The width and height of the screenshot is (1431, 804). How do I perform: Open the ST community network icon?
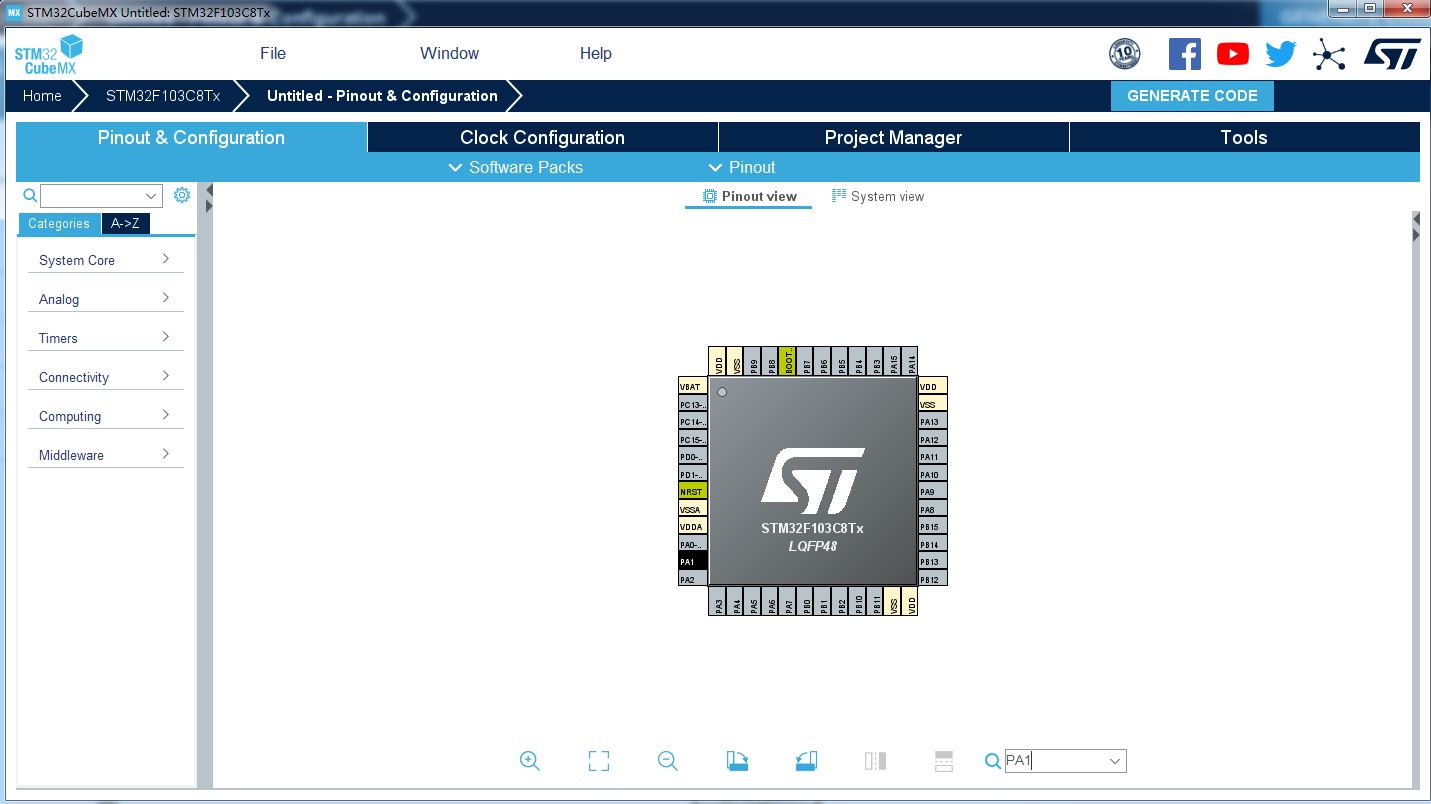point(1329,54)
